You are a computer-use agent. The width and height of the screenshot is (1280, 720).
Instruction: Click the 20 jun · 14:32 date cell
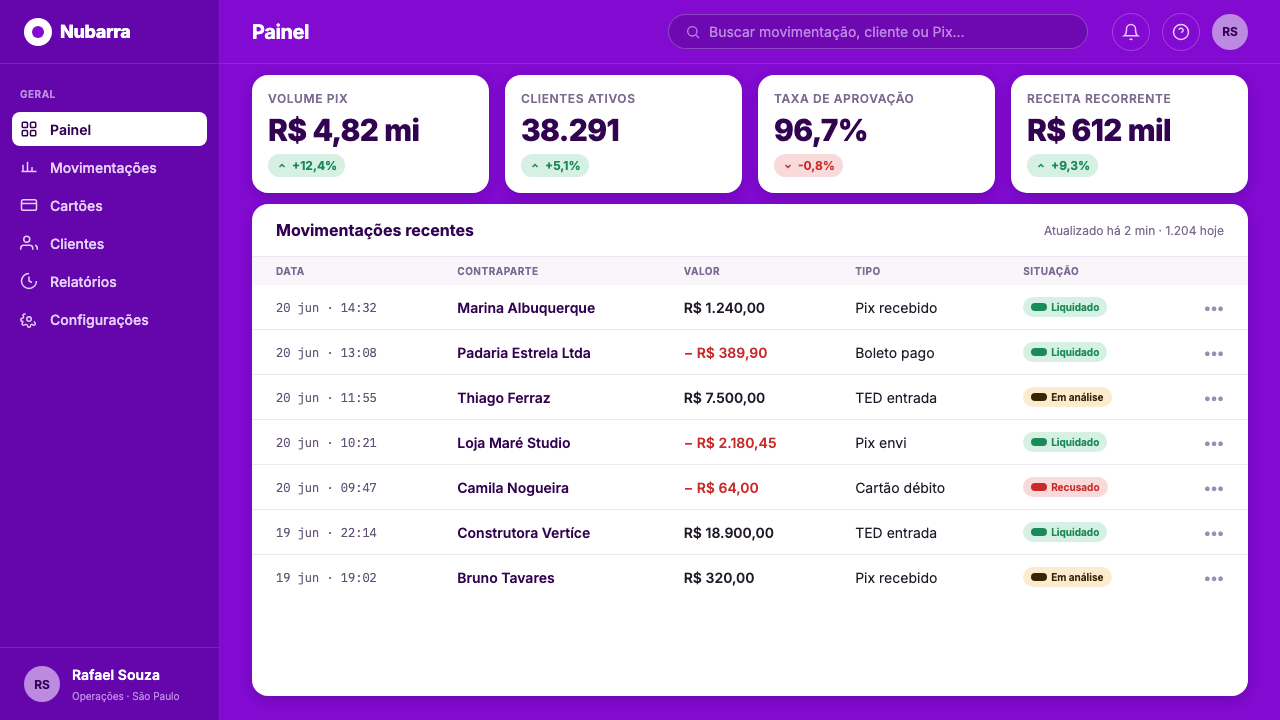326,308
